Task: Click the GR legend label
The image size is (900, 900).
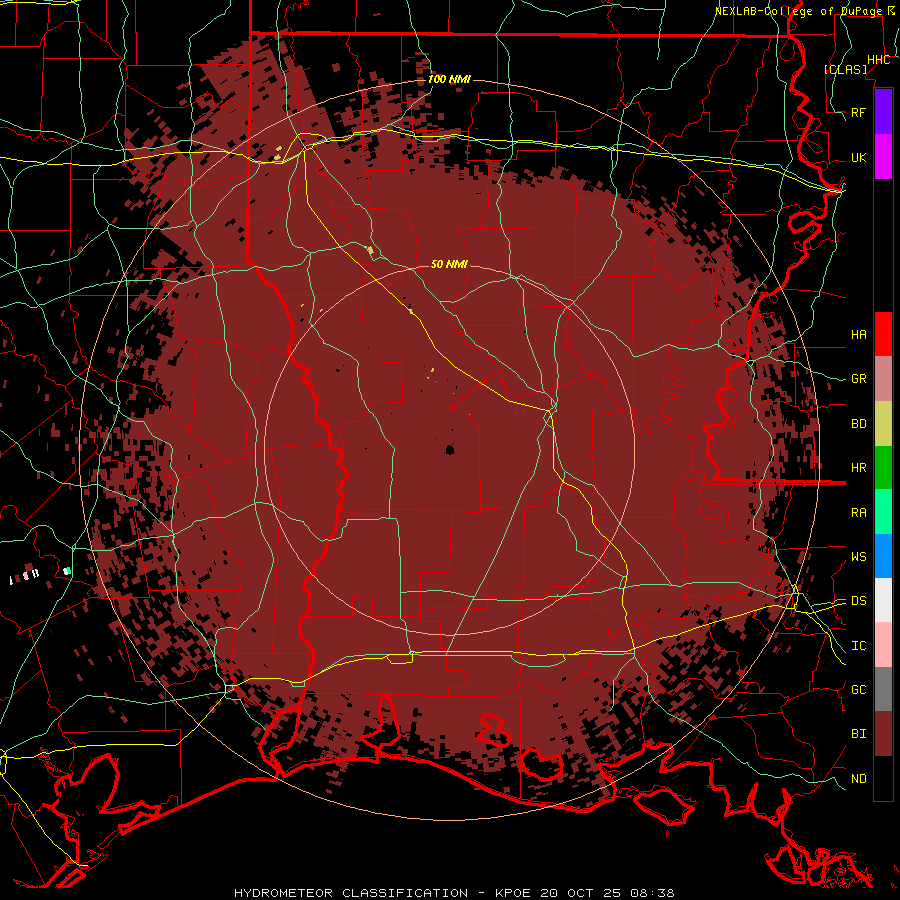Action: [859, 379]
